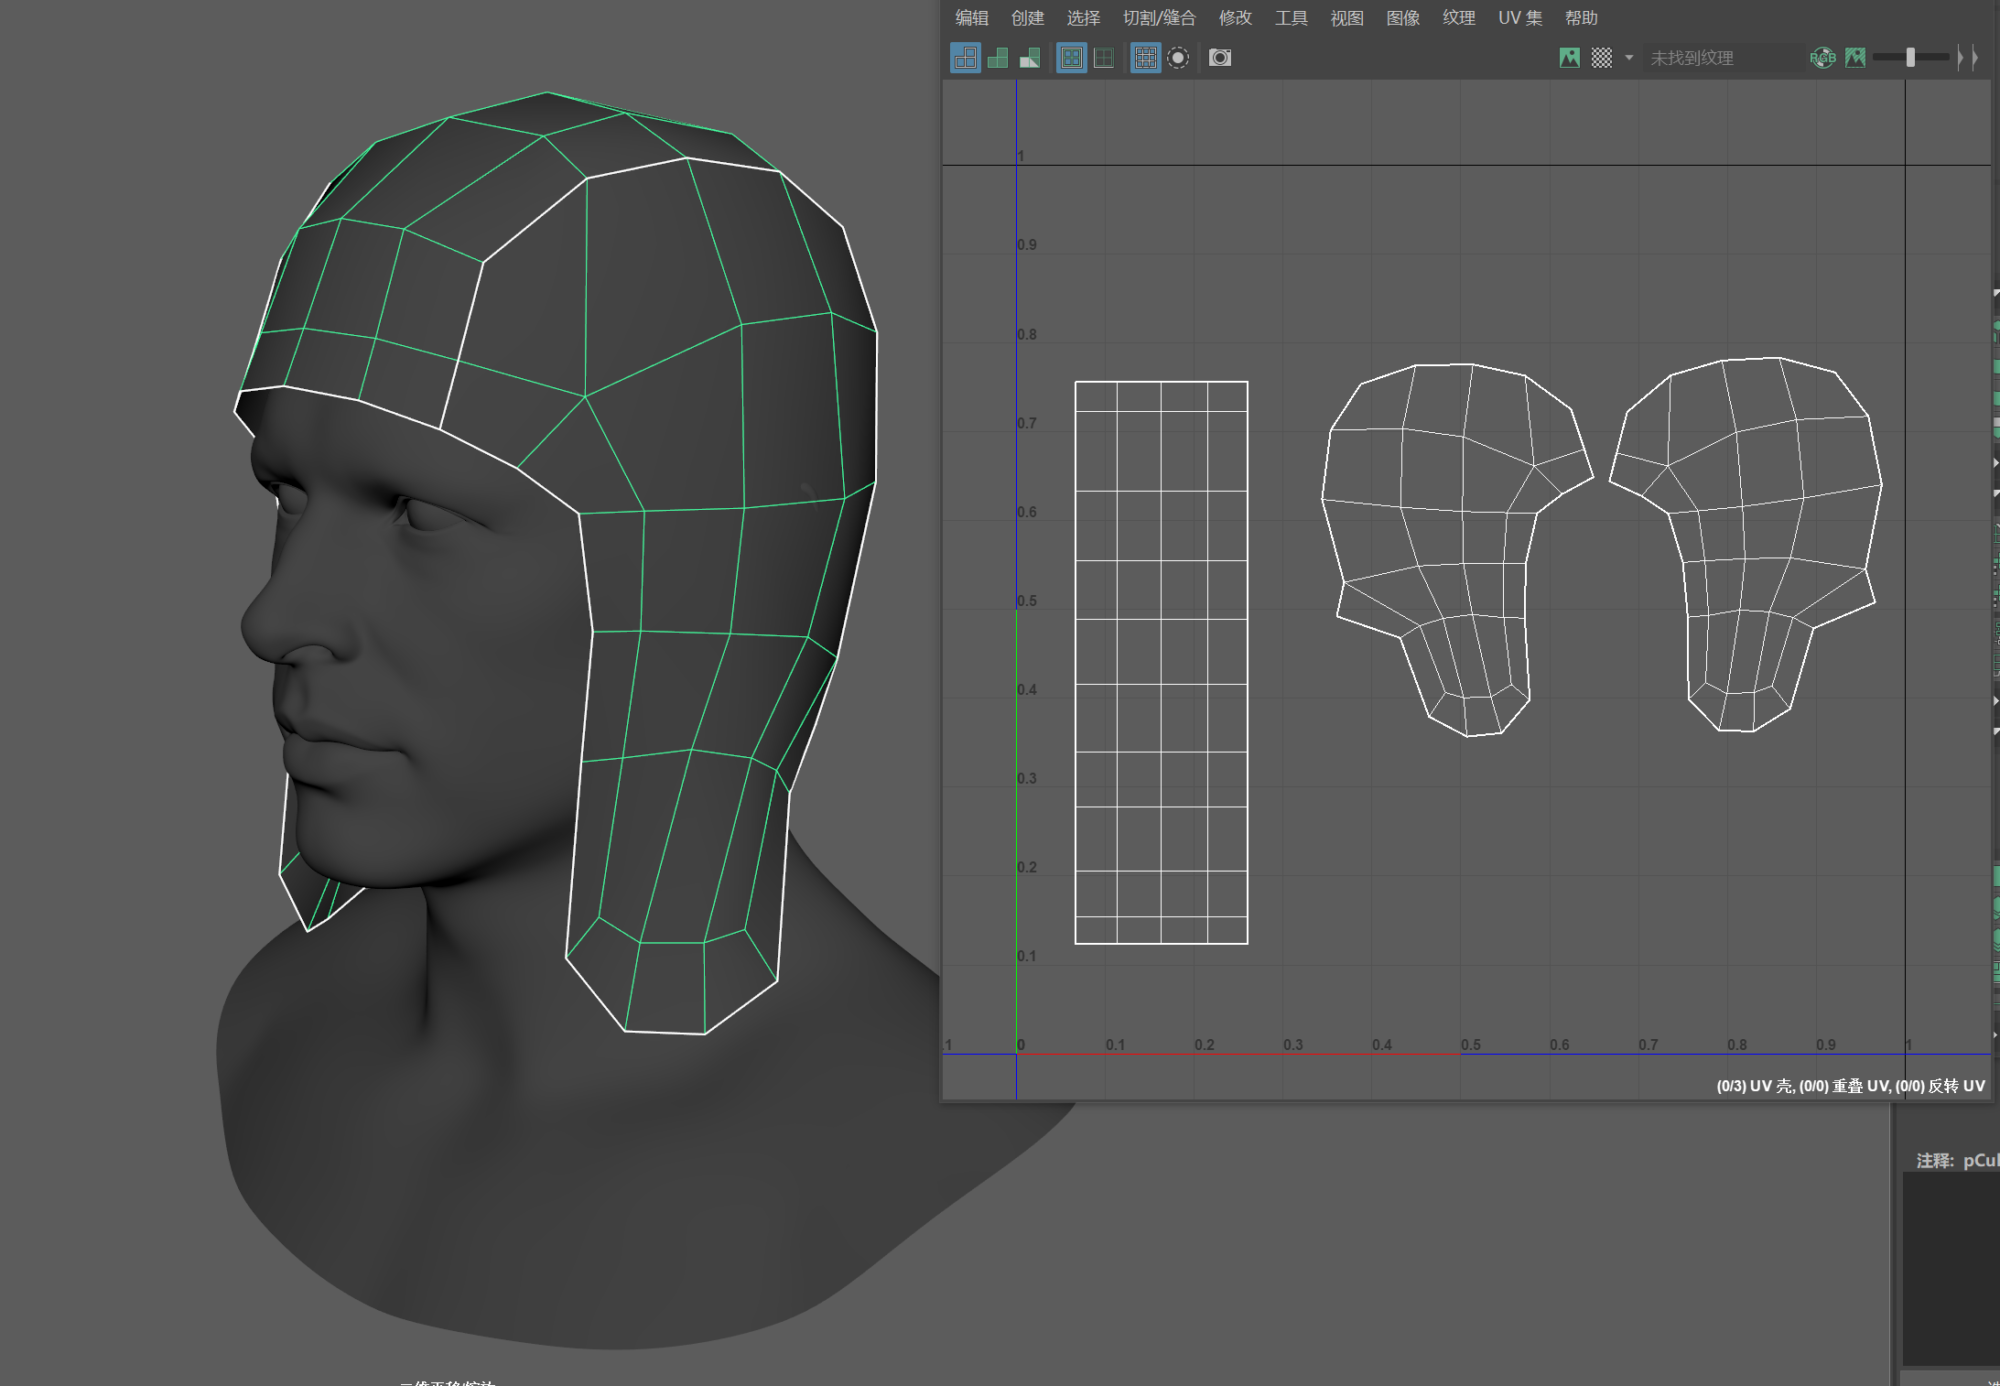Toggle the texture borders icon
Viewport: 2000px width, 1386px height.
tap(1071, 58)
